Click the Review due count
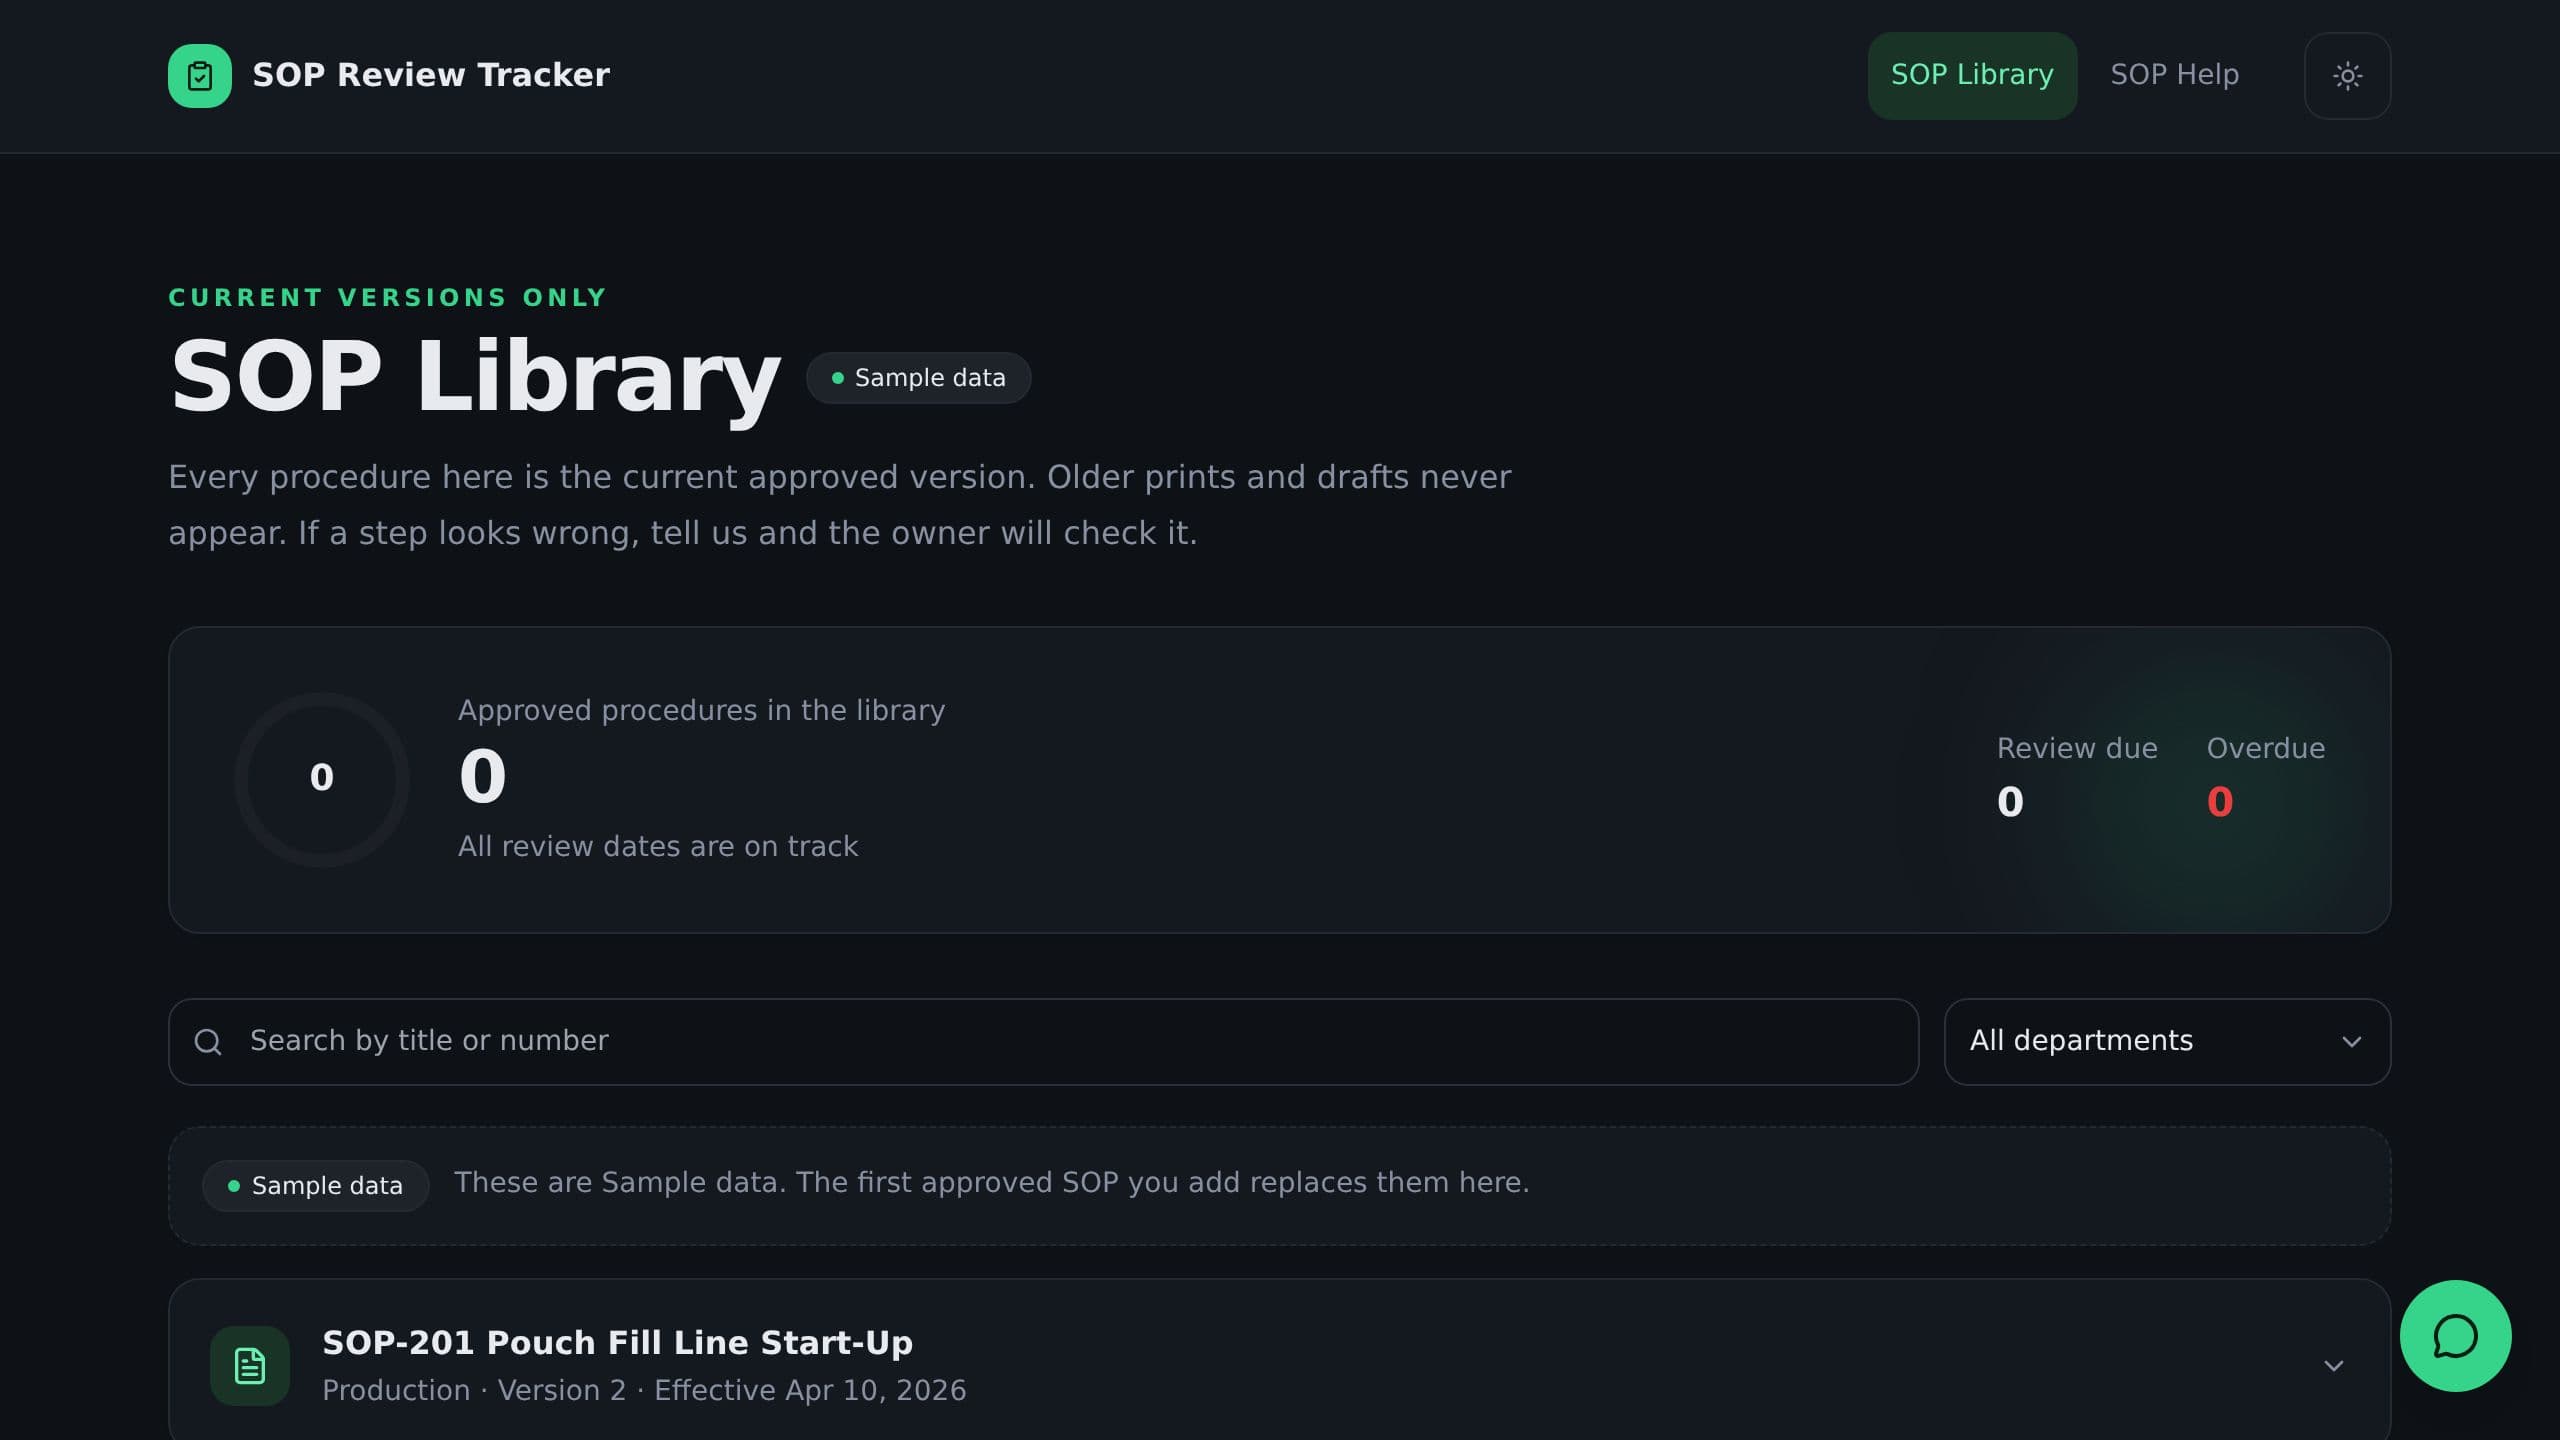The height and width of the screenshot is (1440, 2560). [x=2010, y=802]
